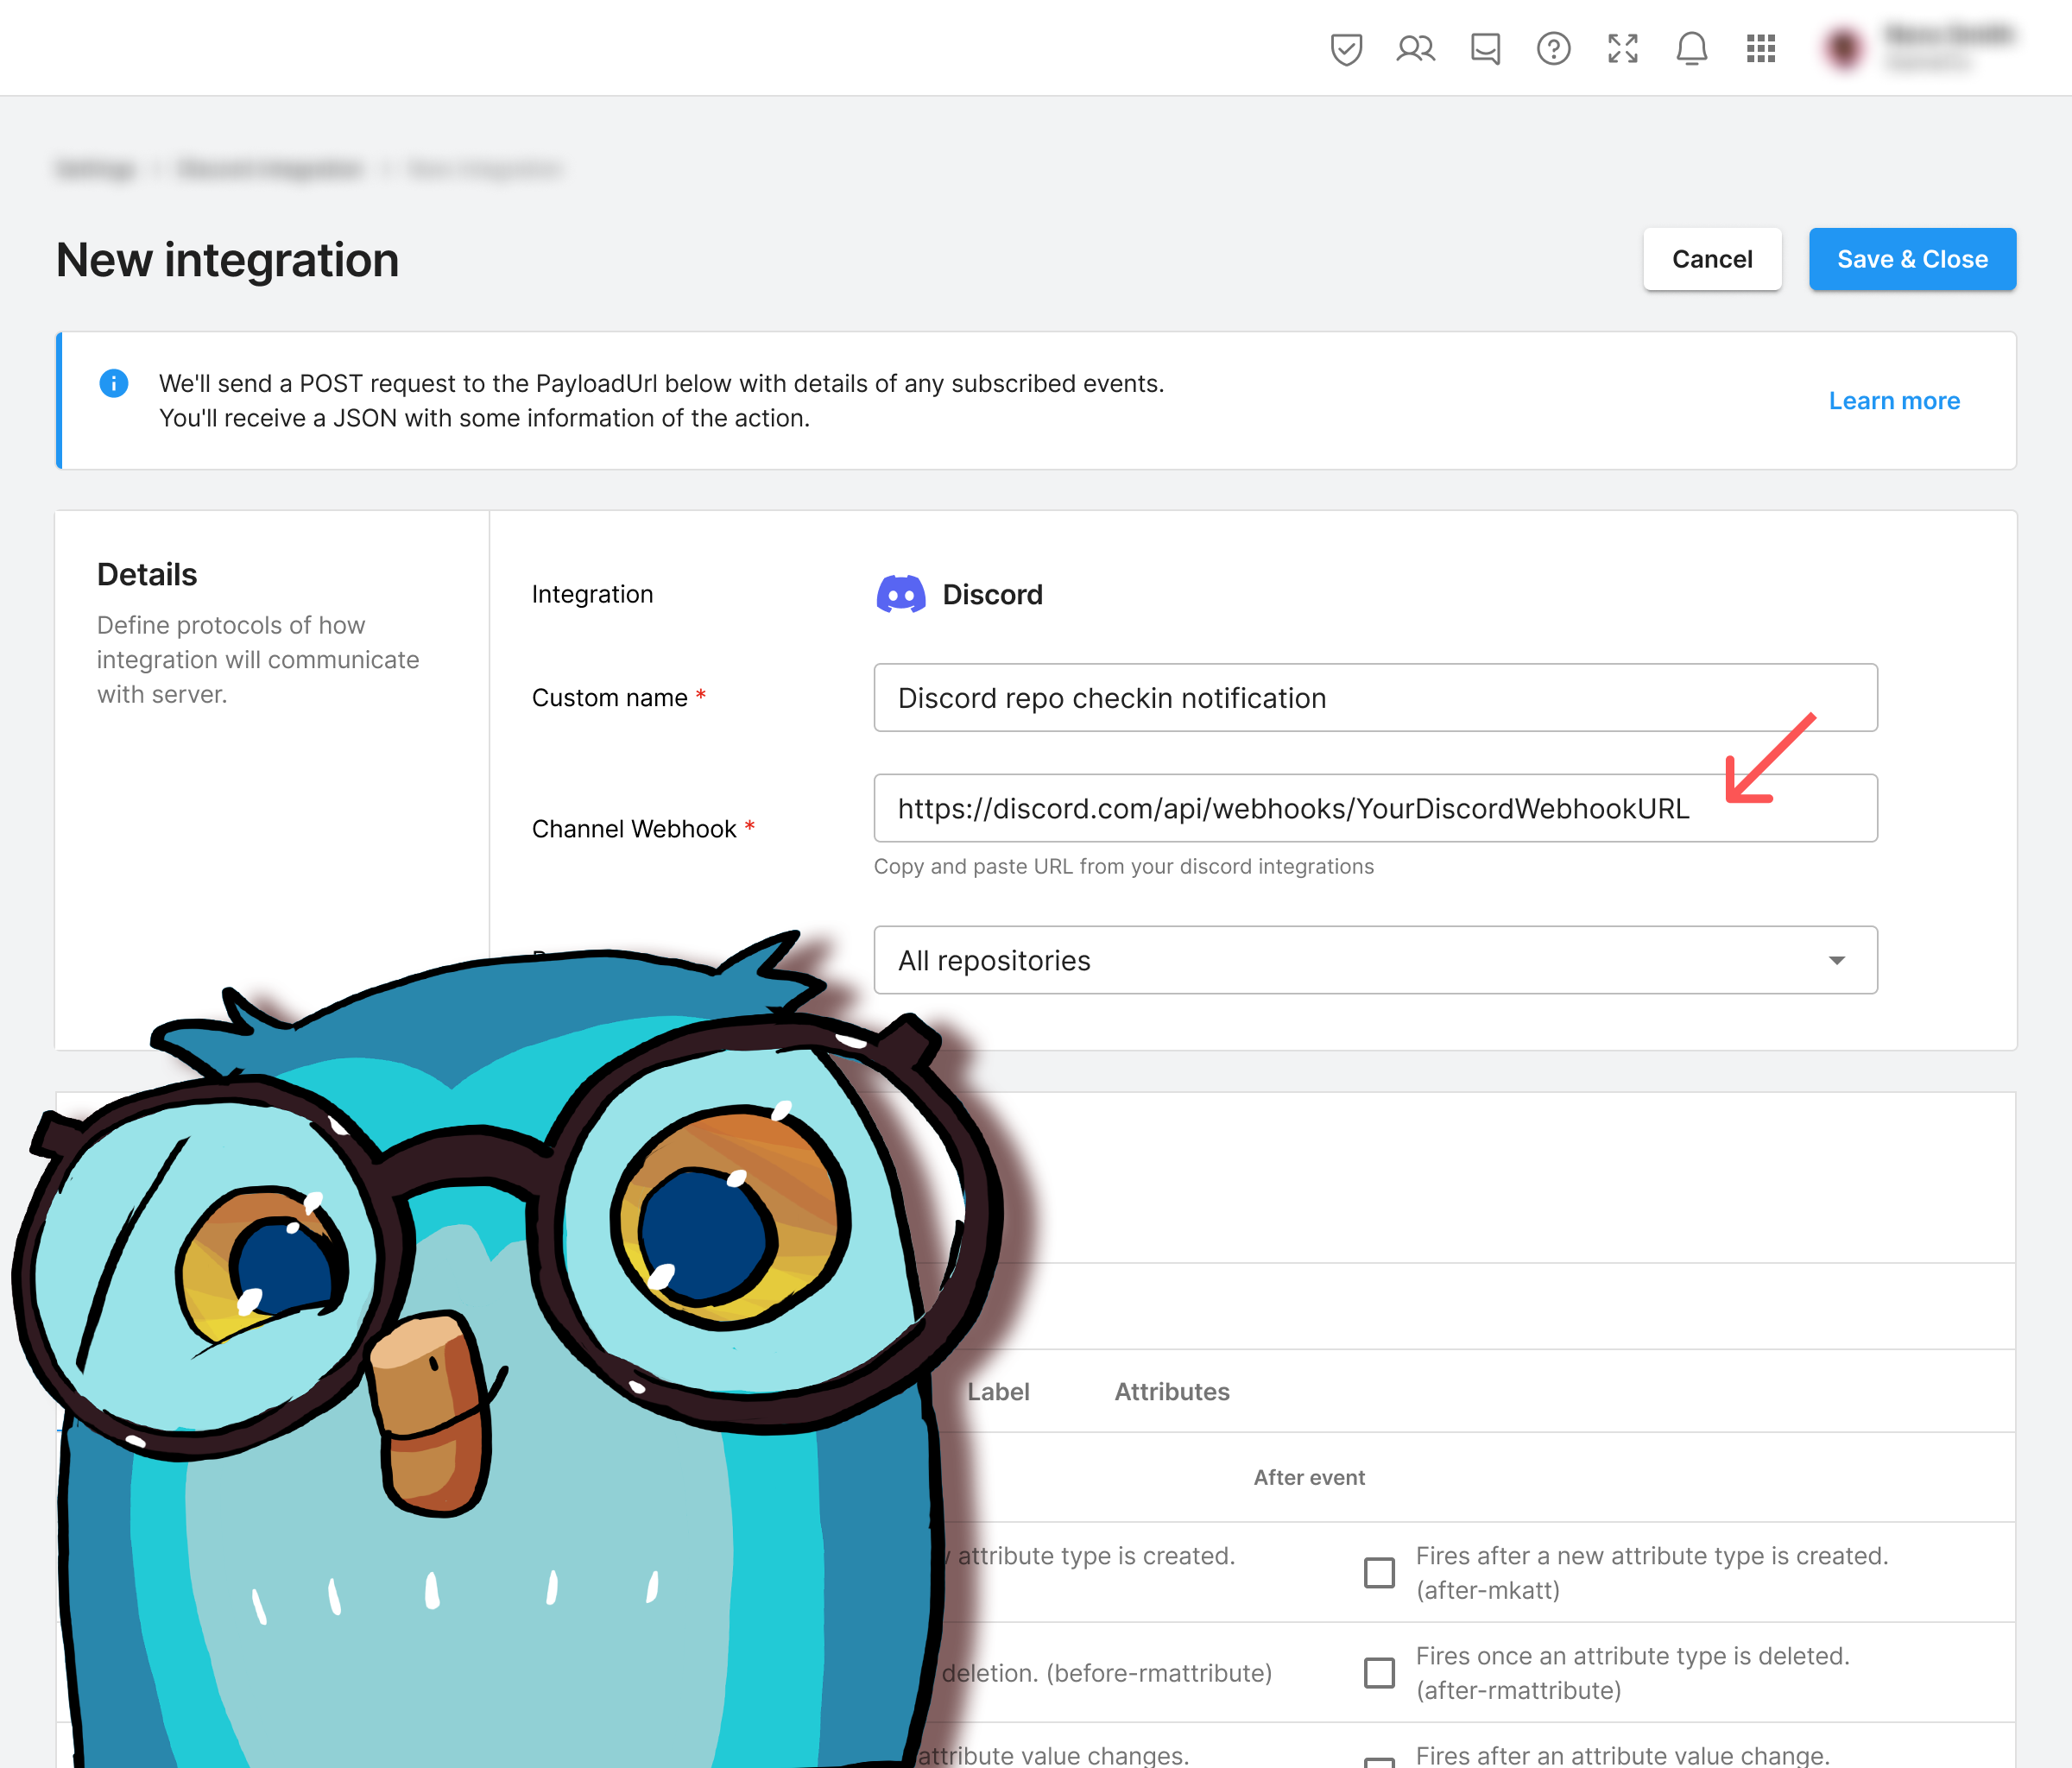Open the apps grid icon
This screenshot has width=2072, height=1768.
[x=1760, y=49]
